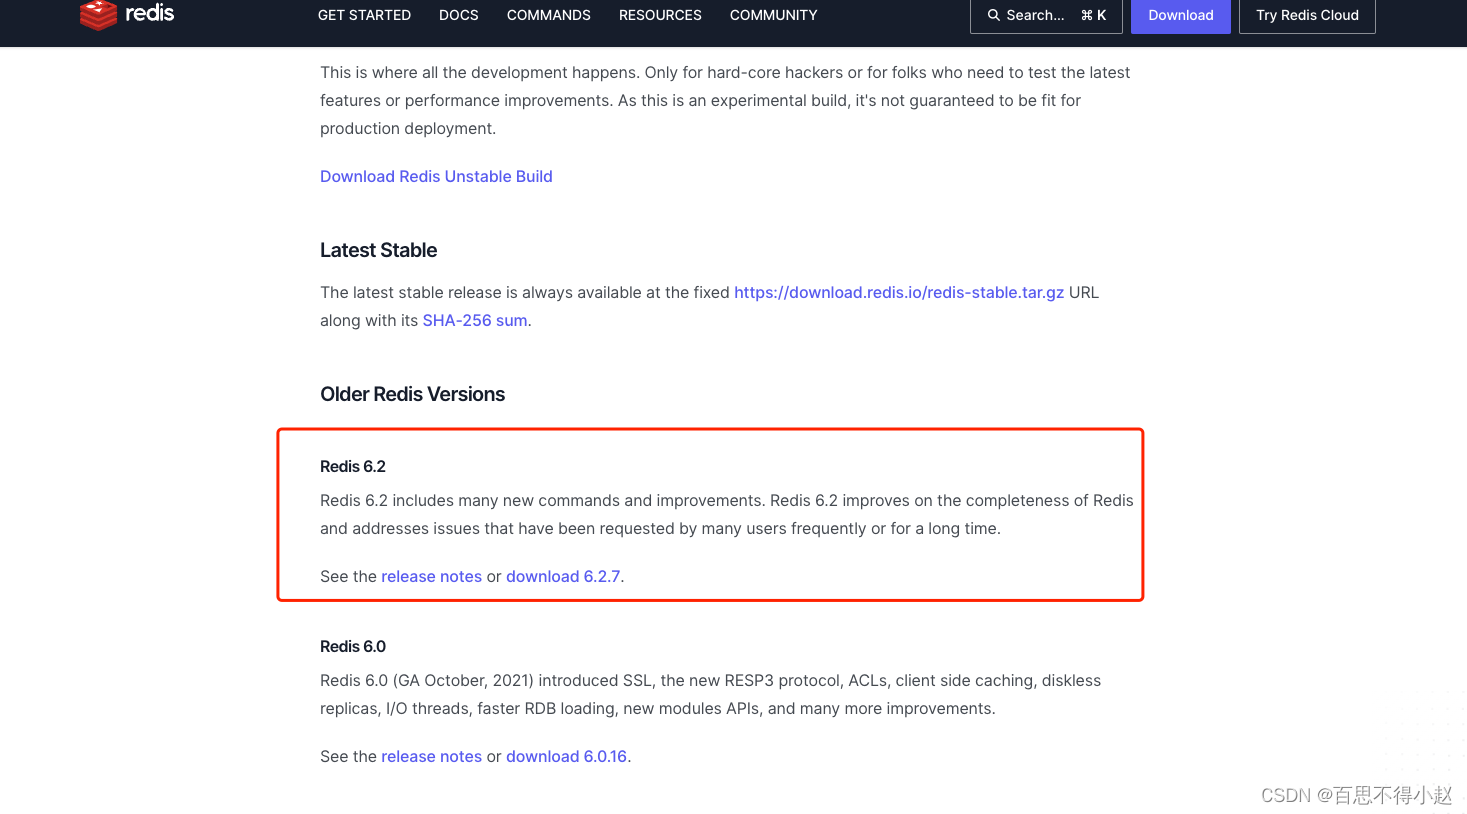Go to the COMMANDS page
Screen dimensions: 1467x814
549,15
